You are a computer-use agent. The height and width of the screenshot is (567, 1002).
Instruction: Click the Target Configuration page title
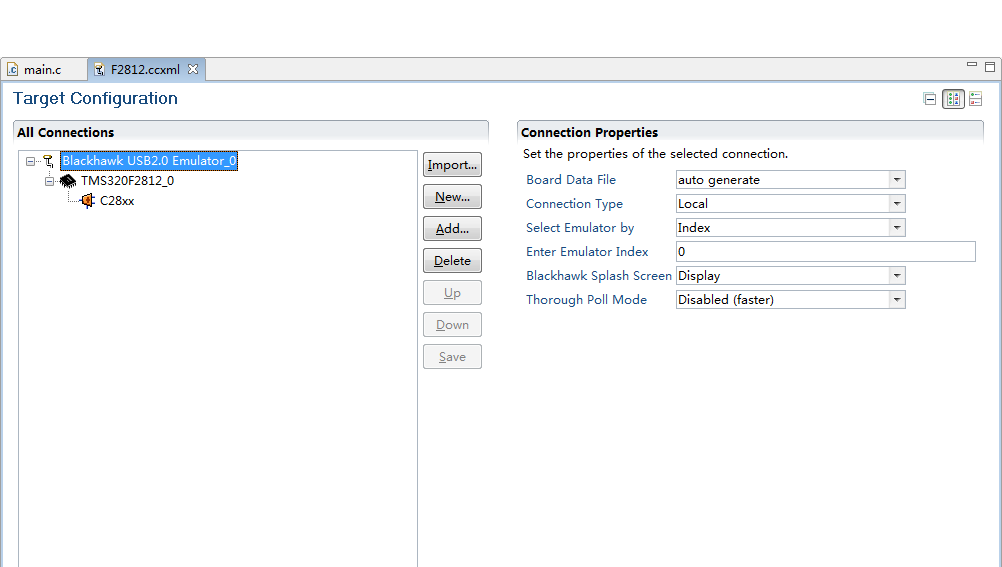point(95,98)
